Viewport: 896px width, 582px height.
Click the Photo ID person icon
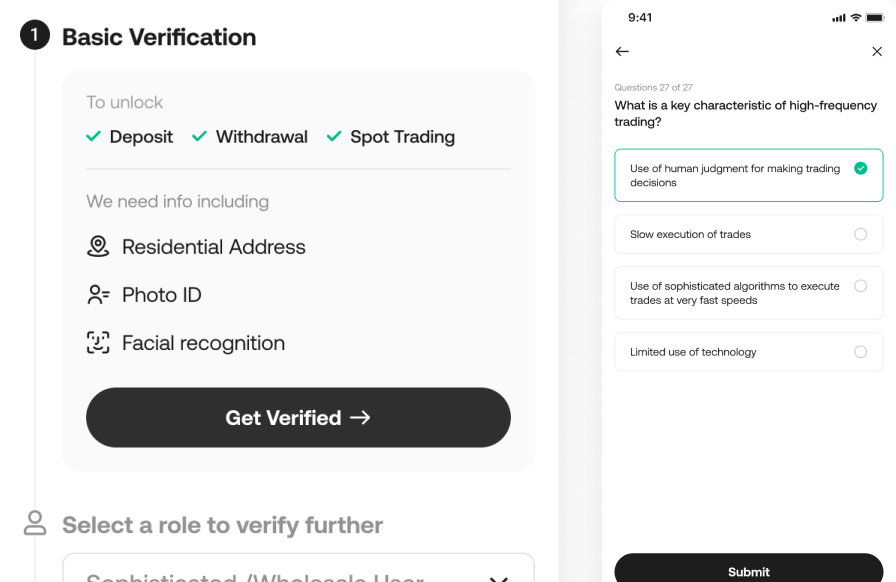pyautogui.click(x=98, y=295)
